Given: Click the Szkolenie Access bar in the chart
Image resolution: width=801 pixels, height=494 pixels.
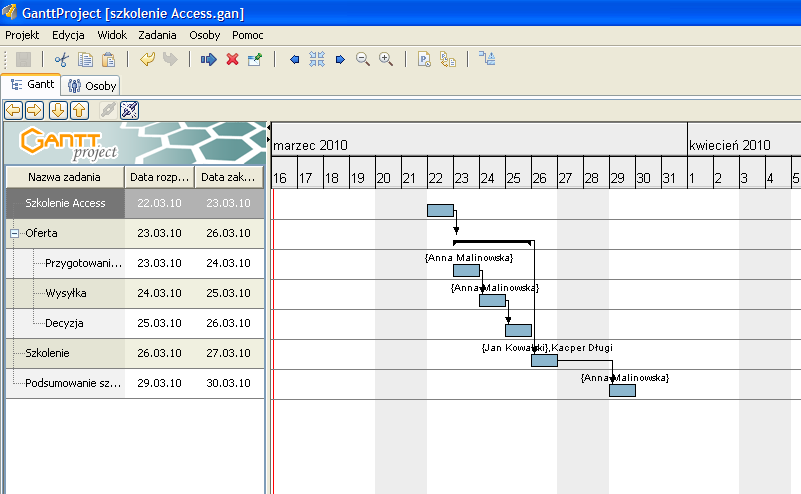Looking at the screenshot, I should [x=440, y=210].
